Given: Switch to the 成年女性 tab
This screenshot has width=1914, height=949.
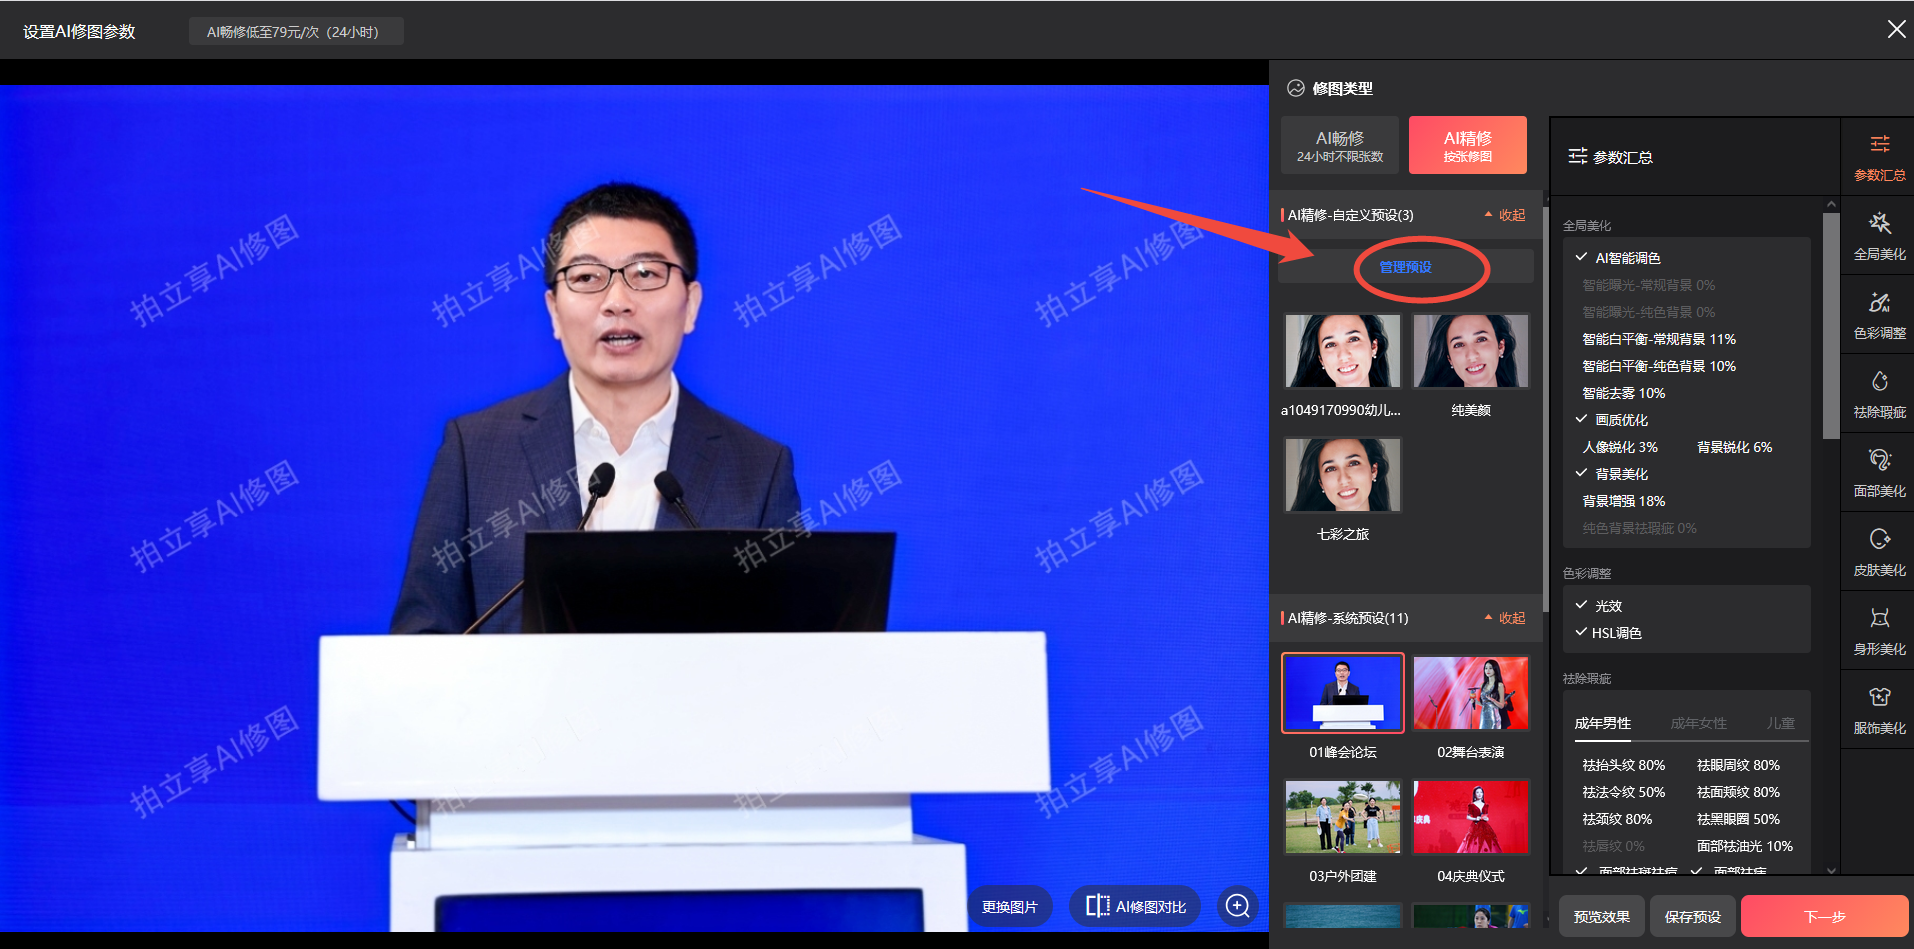Looking at the screenshot, I should click(1698, 723).
